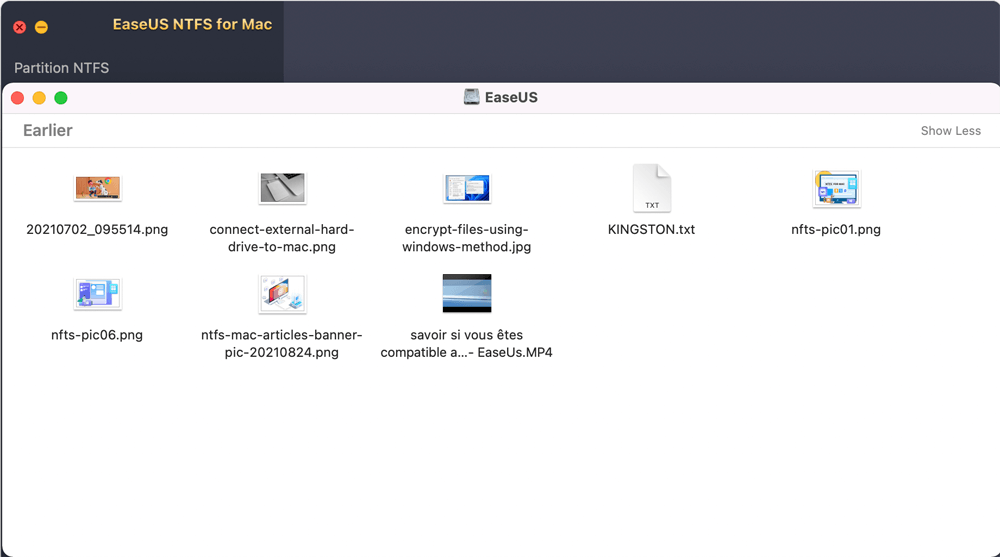Maximize the EaseUS Finder window with green button

[x=61, y=98]
